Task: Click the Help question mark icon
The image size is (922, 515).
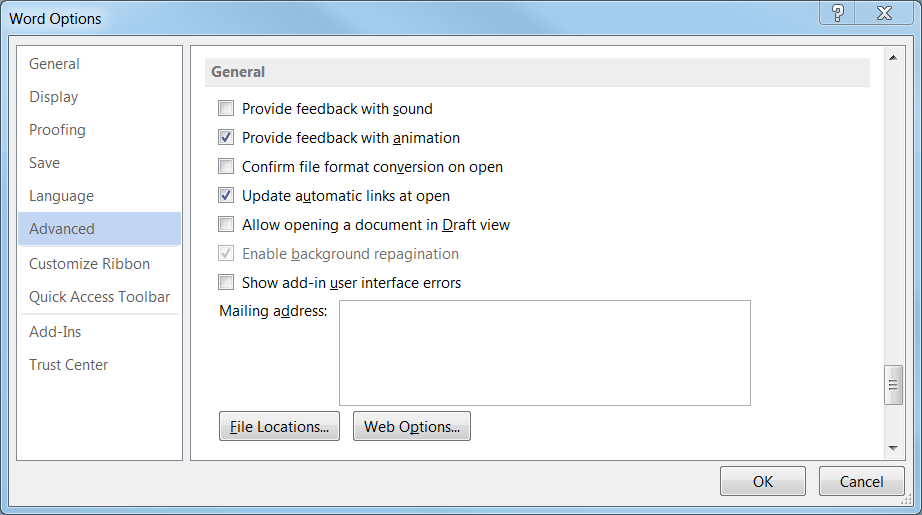Action: 838,12
